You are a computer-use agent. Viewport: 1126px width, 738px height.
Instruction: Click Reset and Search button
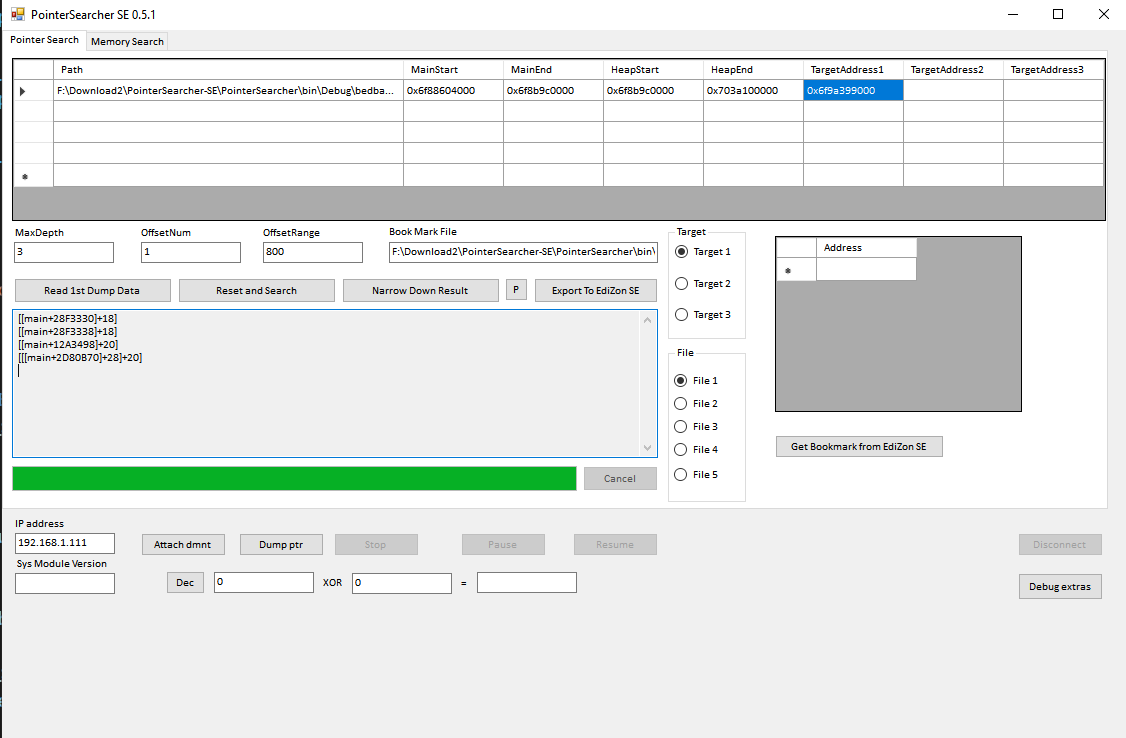tap(256, 291)
